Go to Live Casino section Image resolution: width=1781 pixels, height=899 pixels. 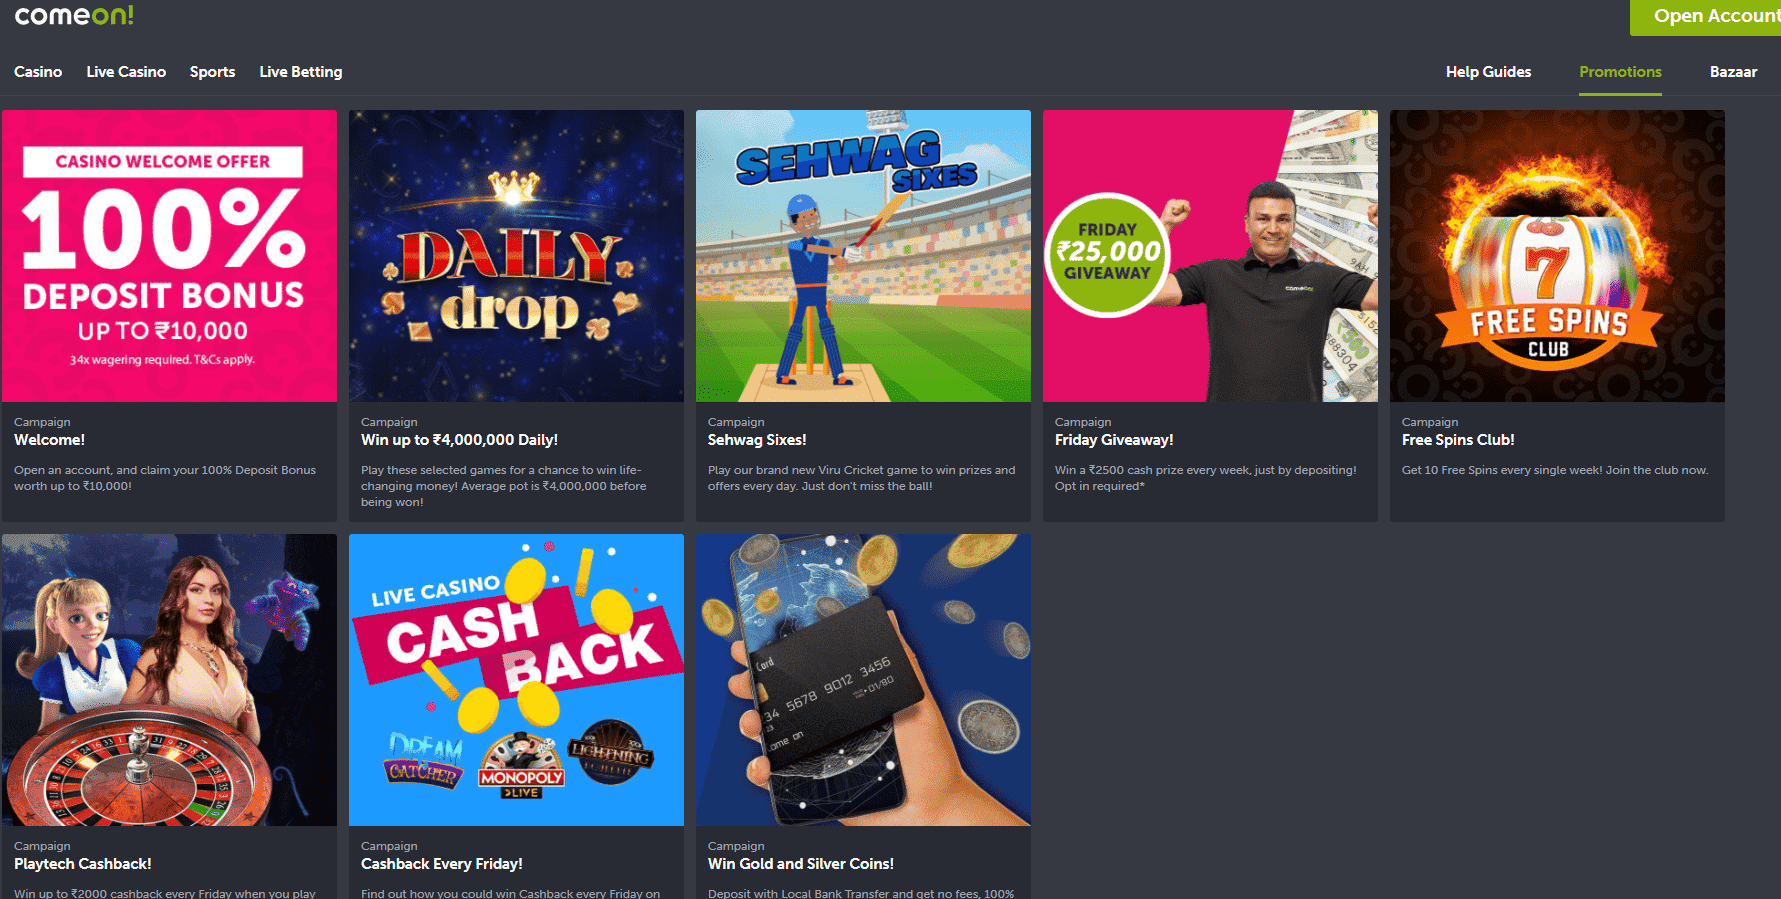click(x=126, y=72)
